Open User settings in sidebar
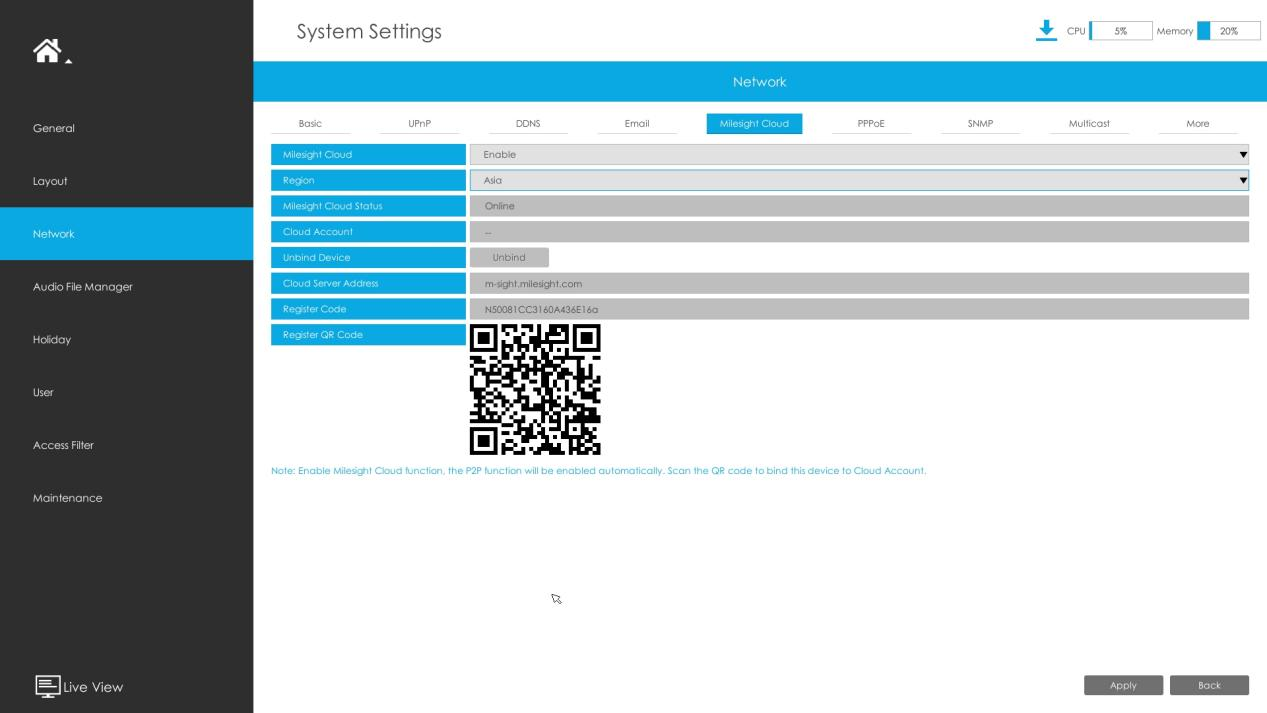Screen dimensions: 1267x713 (126, 392)
